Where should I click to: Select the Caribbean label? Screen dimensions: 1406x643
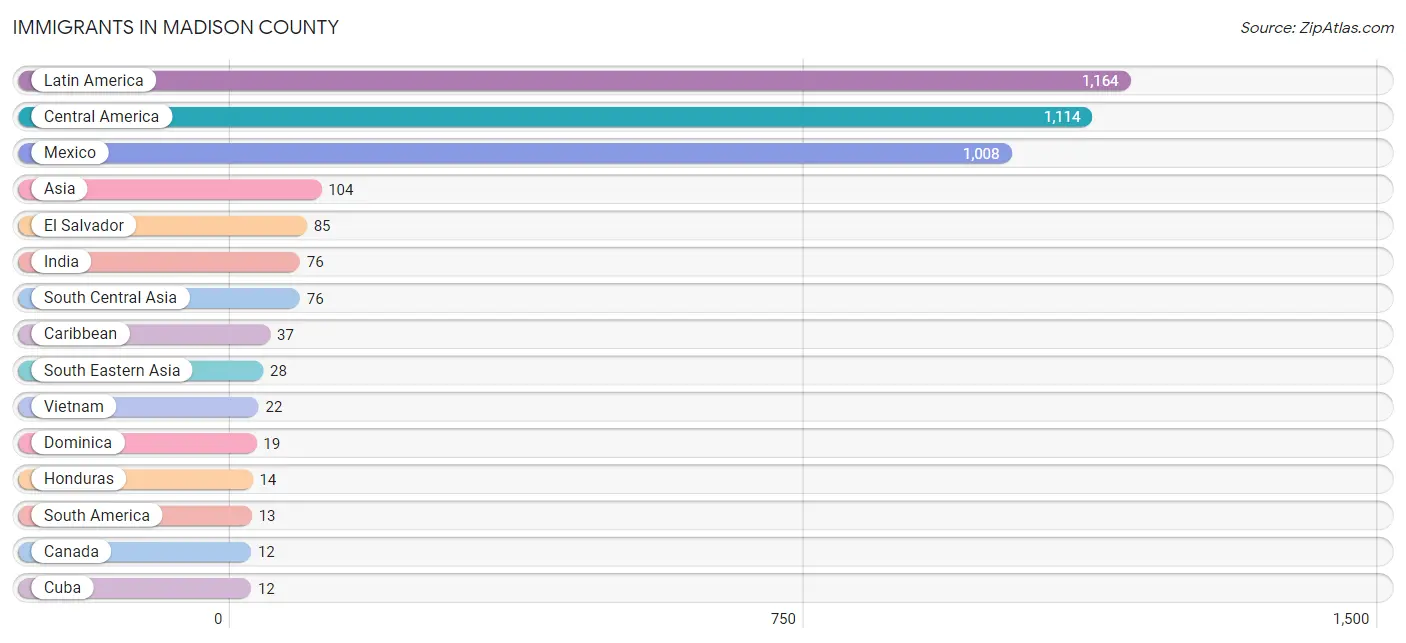(x=80, y=333)
